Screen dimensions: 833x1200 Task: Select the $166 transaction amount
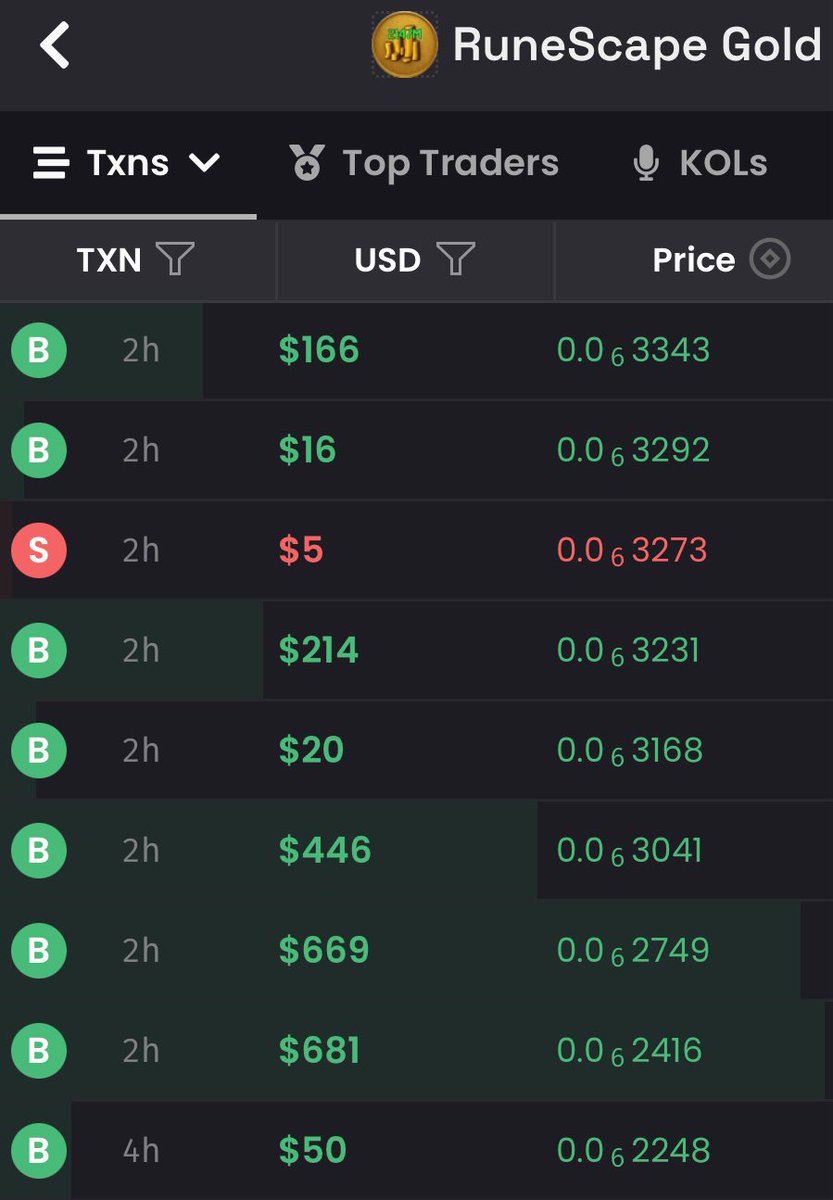point(319,350)
